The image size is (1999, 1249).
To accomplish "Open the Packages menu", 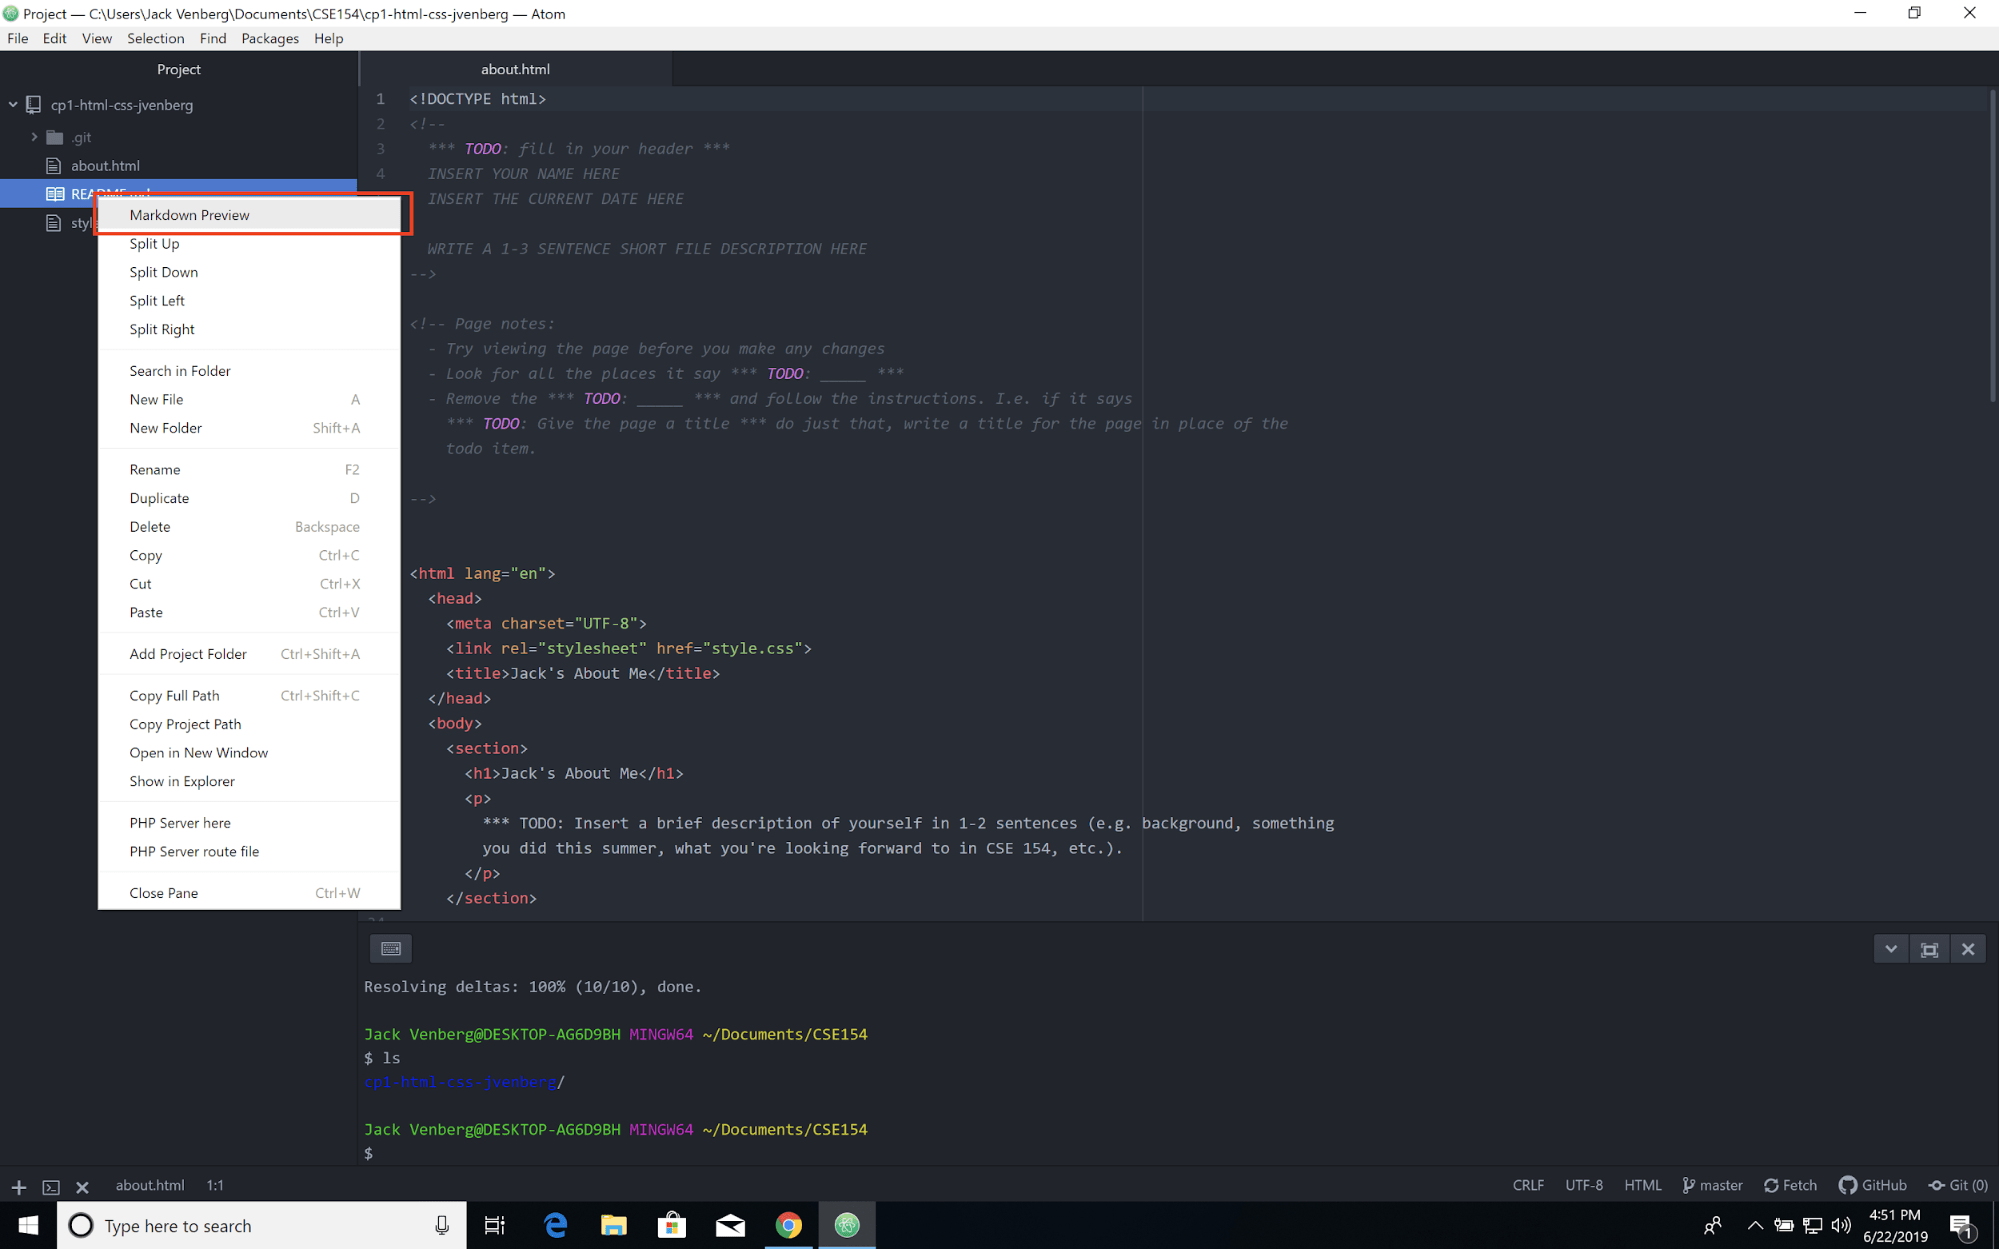I will [x=269, y=38].
